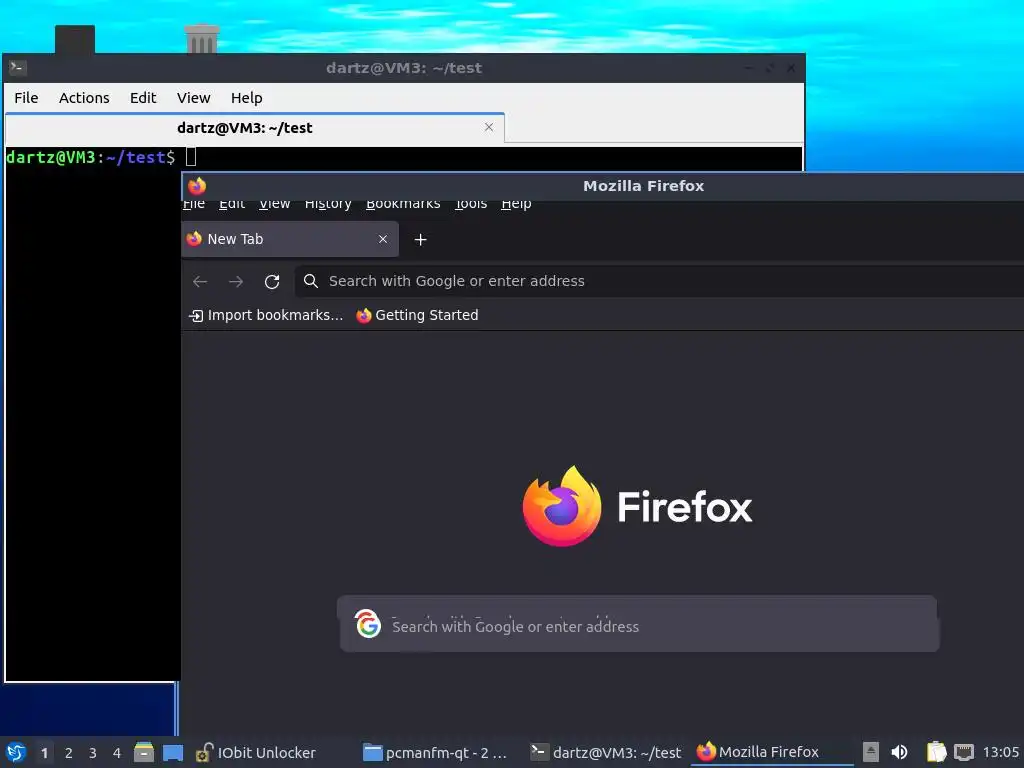Click the trash can icon on desktop

tap(202, 39)
